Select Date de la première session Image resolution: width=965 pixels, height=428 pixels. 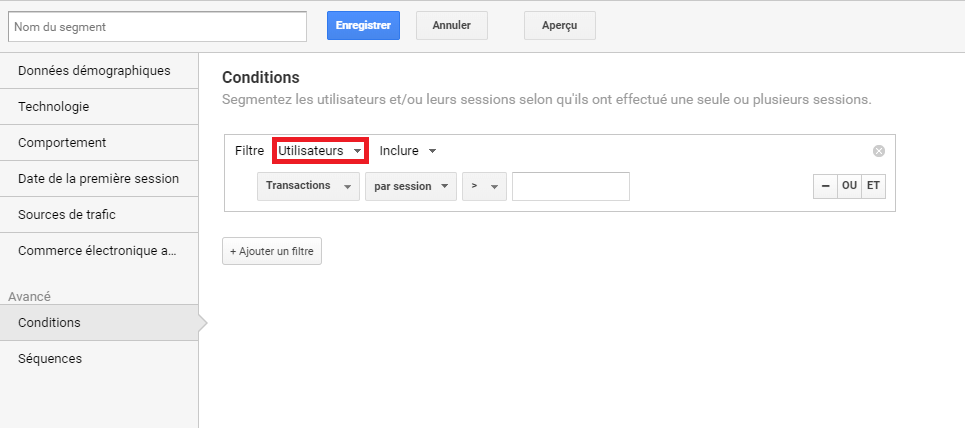point(99,179)
